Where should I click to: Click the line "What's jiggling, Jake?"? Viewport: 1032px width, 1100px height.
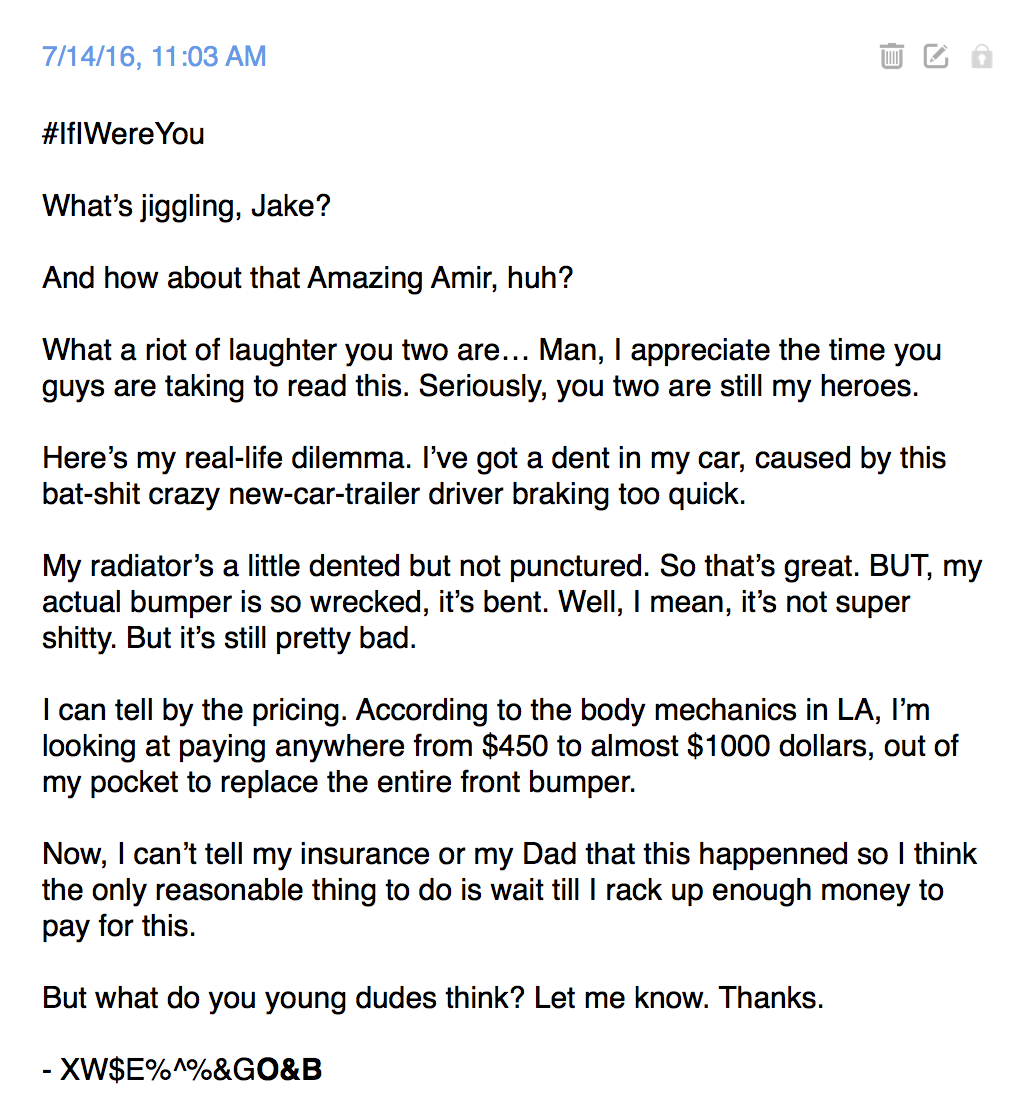pos(187,206)
